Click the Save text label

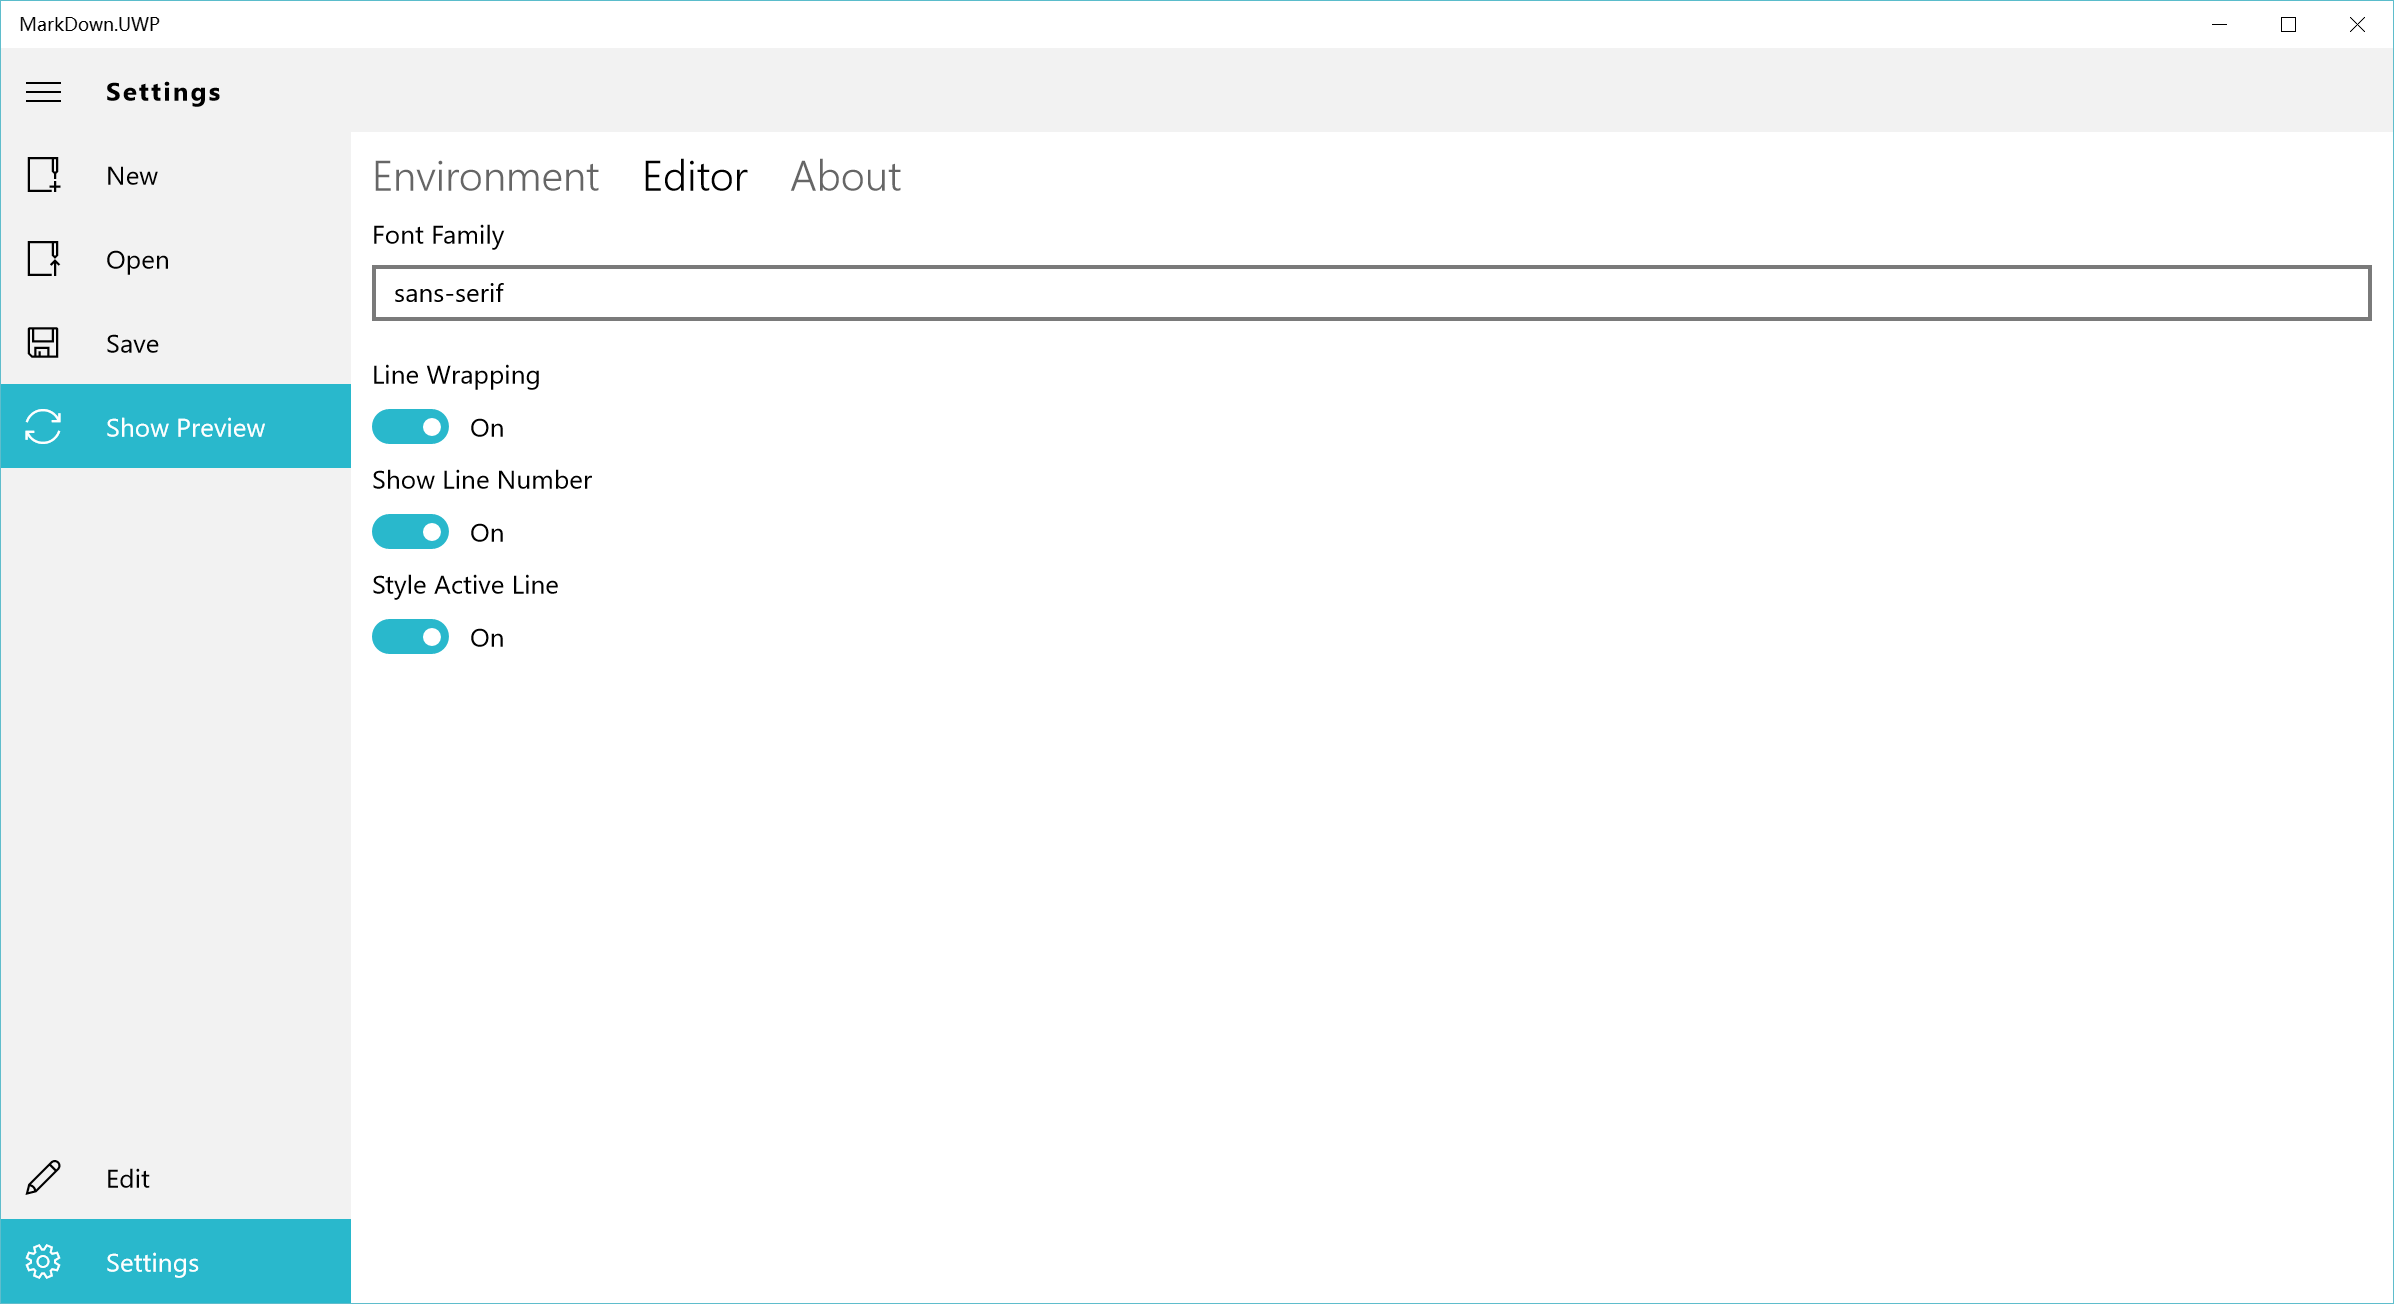click(x=132, y=344)
